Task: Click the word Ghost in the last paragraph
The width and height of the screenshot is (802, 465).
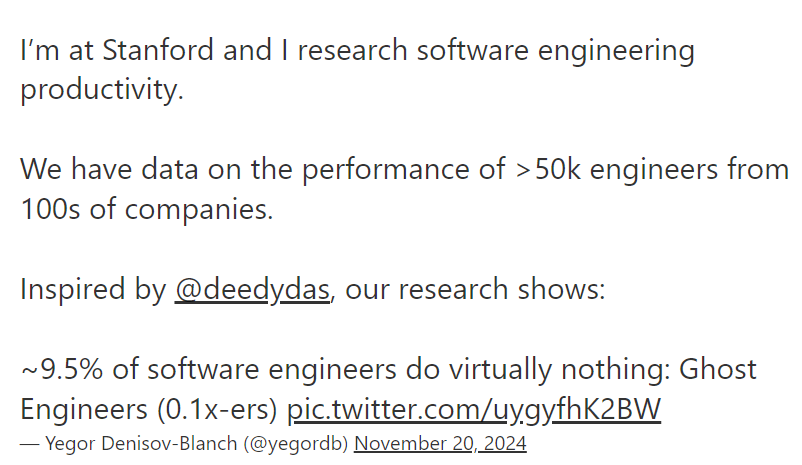Action: tap(718, 369)
